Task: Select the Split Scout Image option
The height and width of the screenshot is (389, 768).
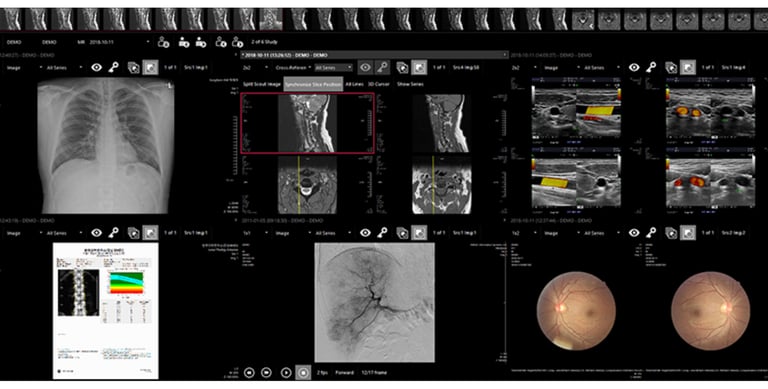Action: click(262, 84)
